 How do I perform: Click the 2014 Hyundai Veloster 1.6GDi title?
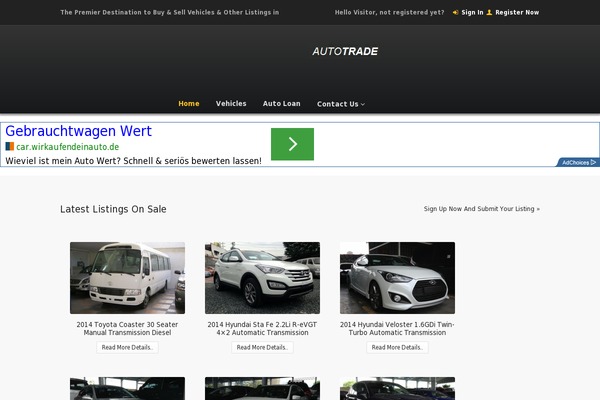coord(397,328)
